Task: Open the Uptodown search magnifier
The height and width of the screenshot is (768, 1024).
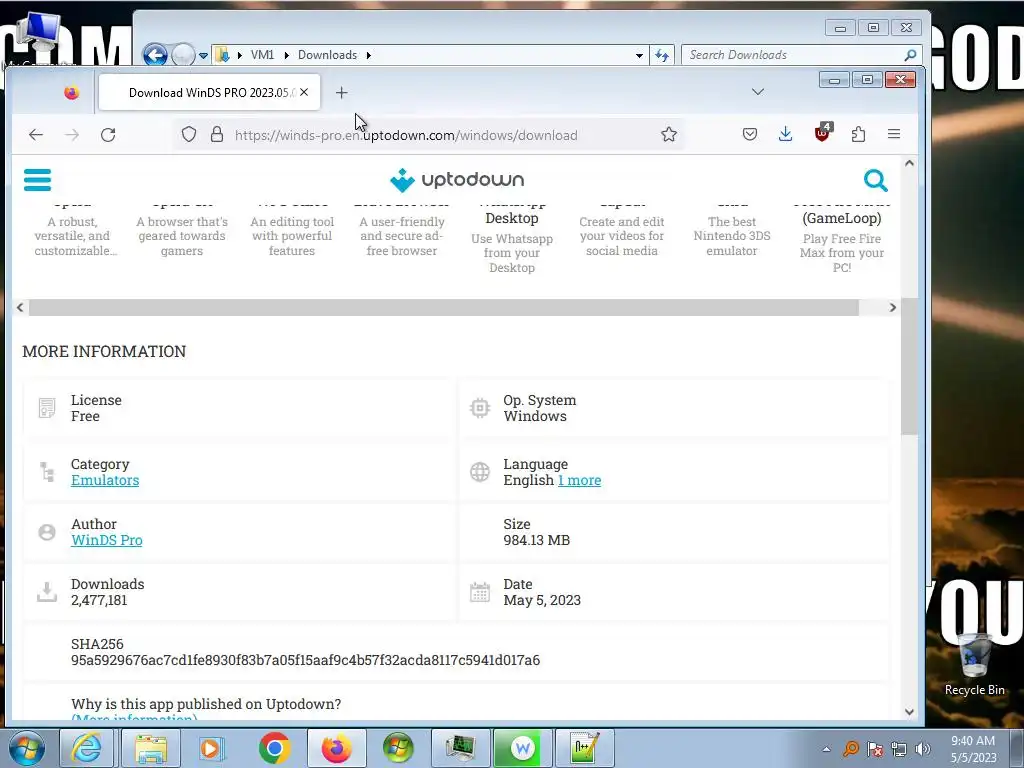Action: tap(875, 180)
